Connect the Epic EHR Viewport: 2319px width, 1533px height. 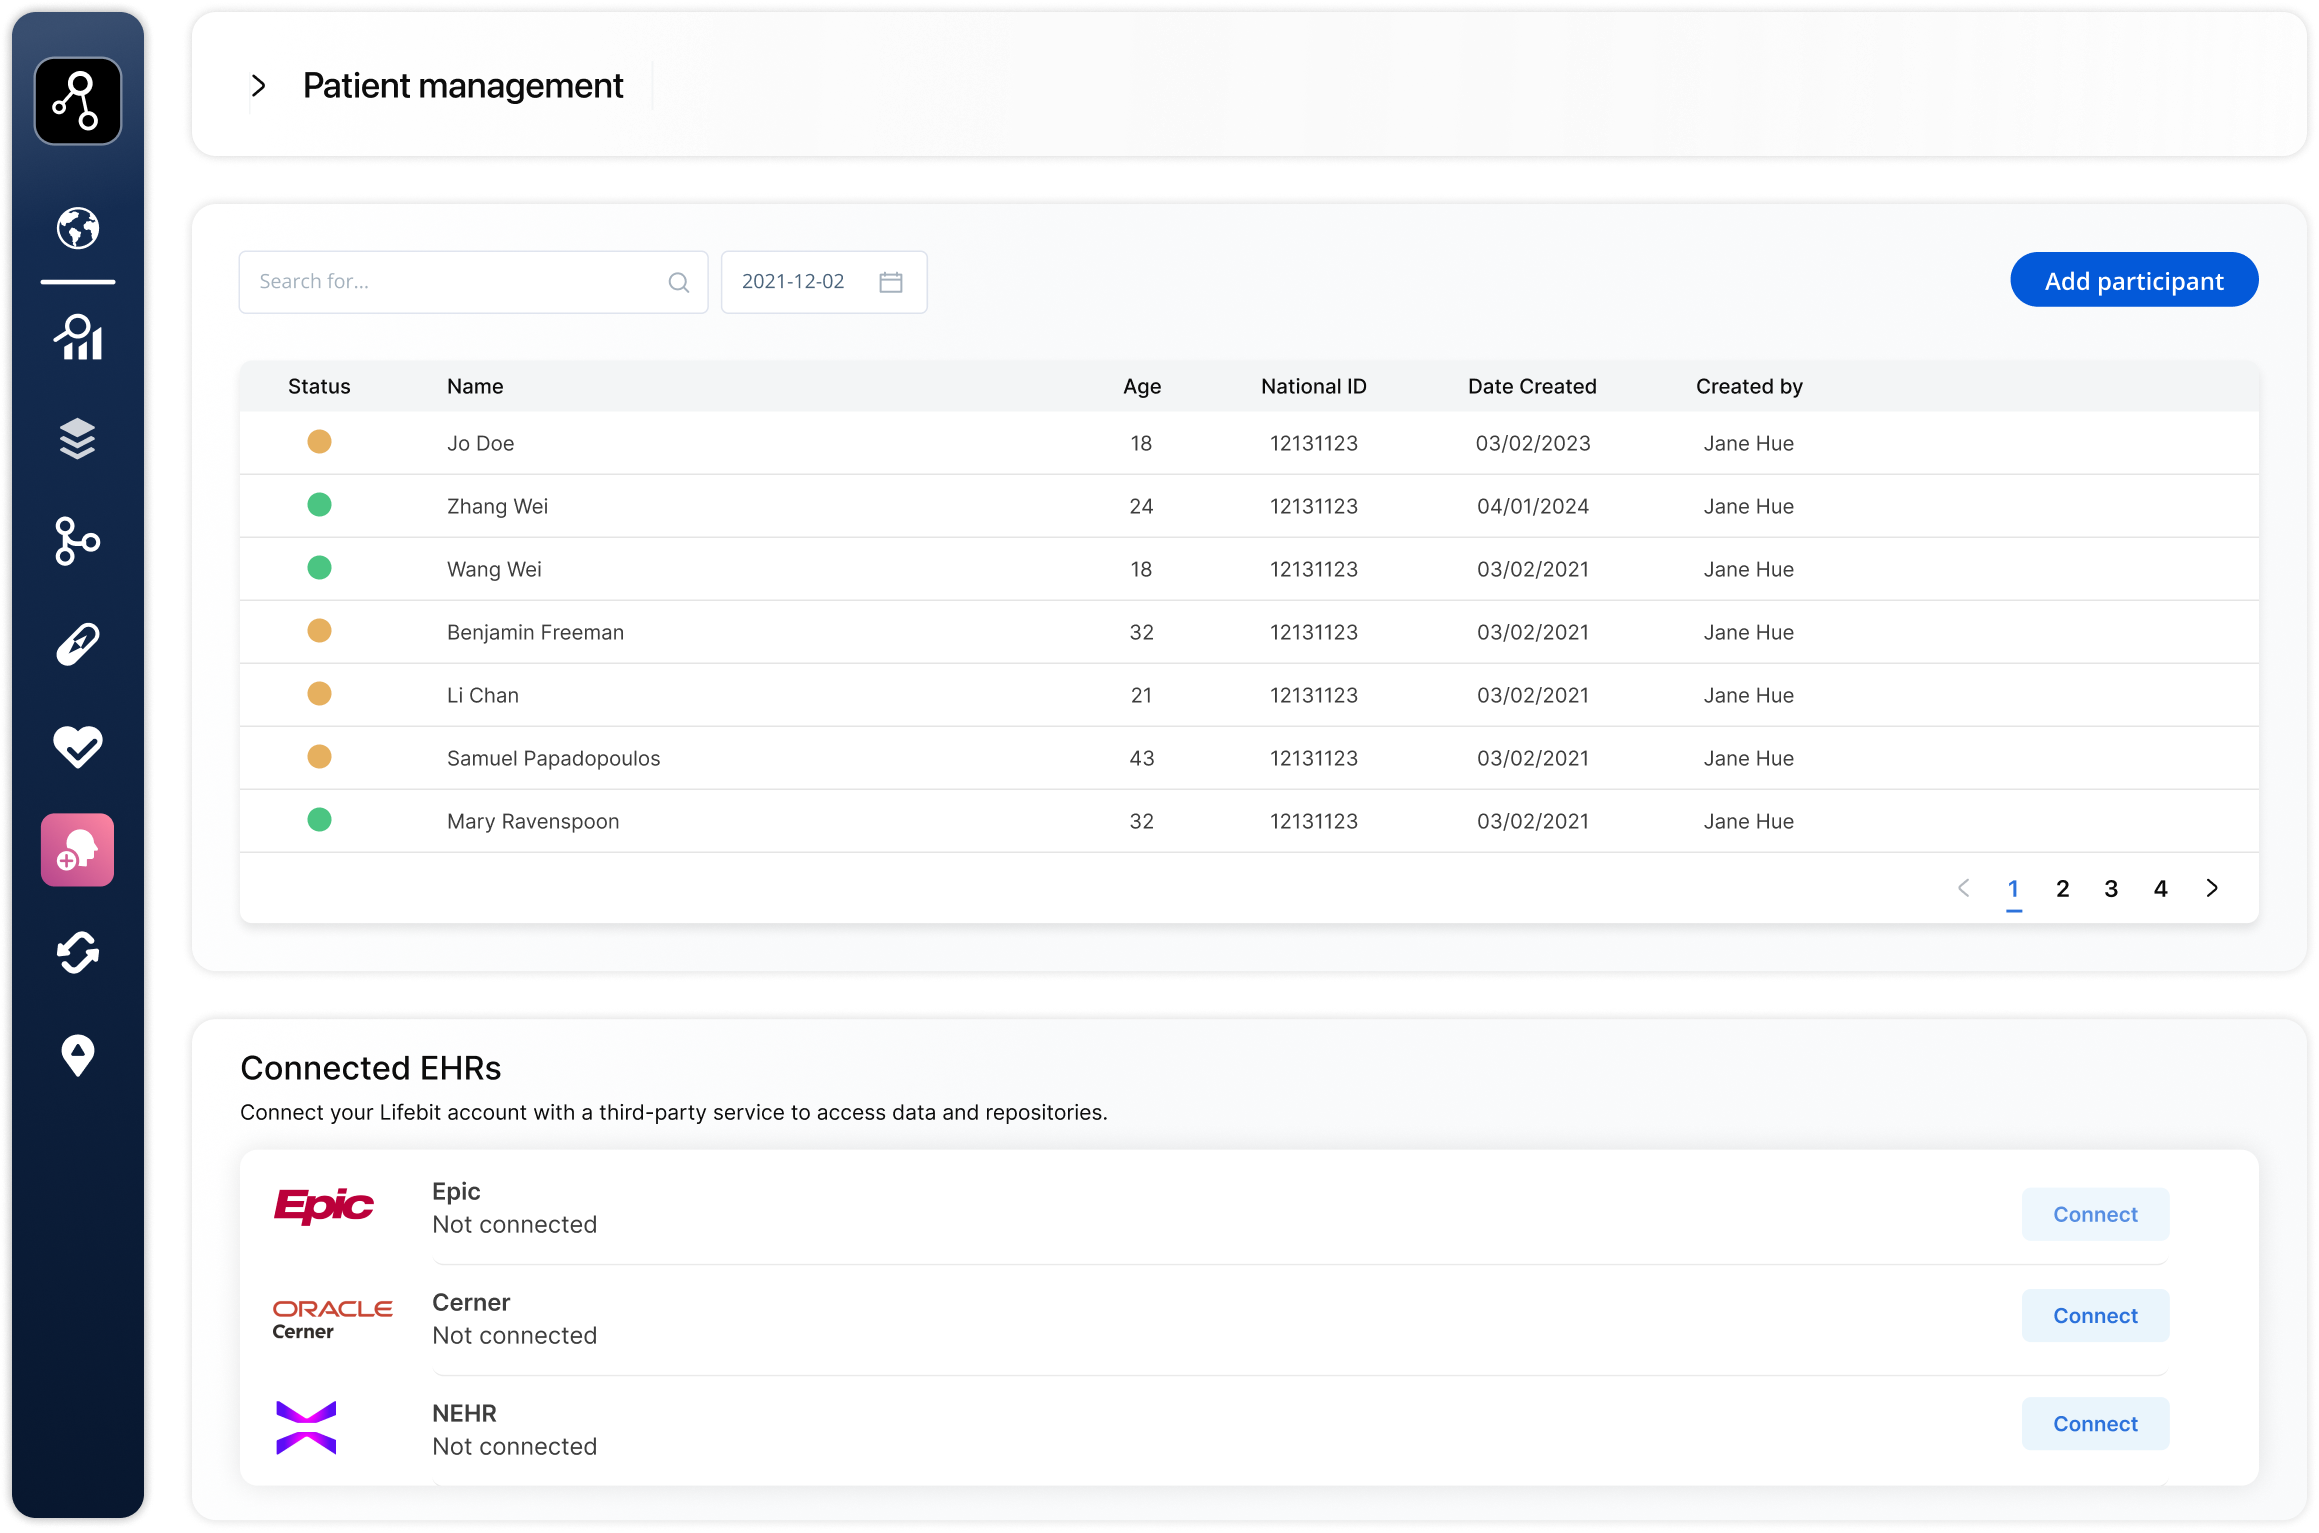pos(2095,1214)
